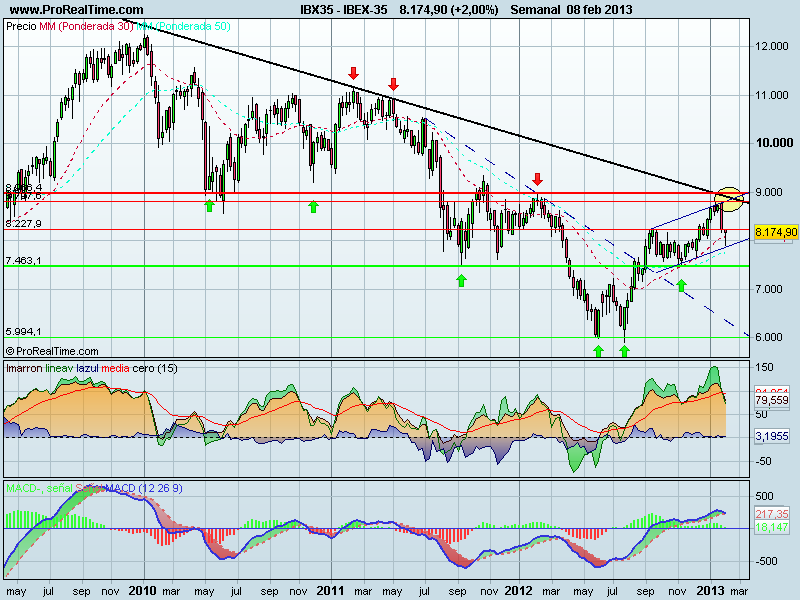Select the -500 MACD axis label

764,561
